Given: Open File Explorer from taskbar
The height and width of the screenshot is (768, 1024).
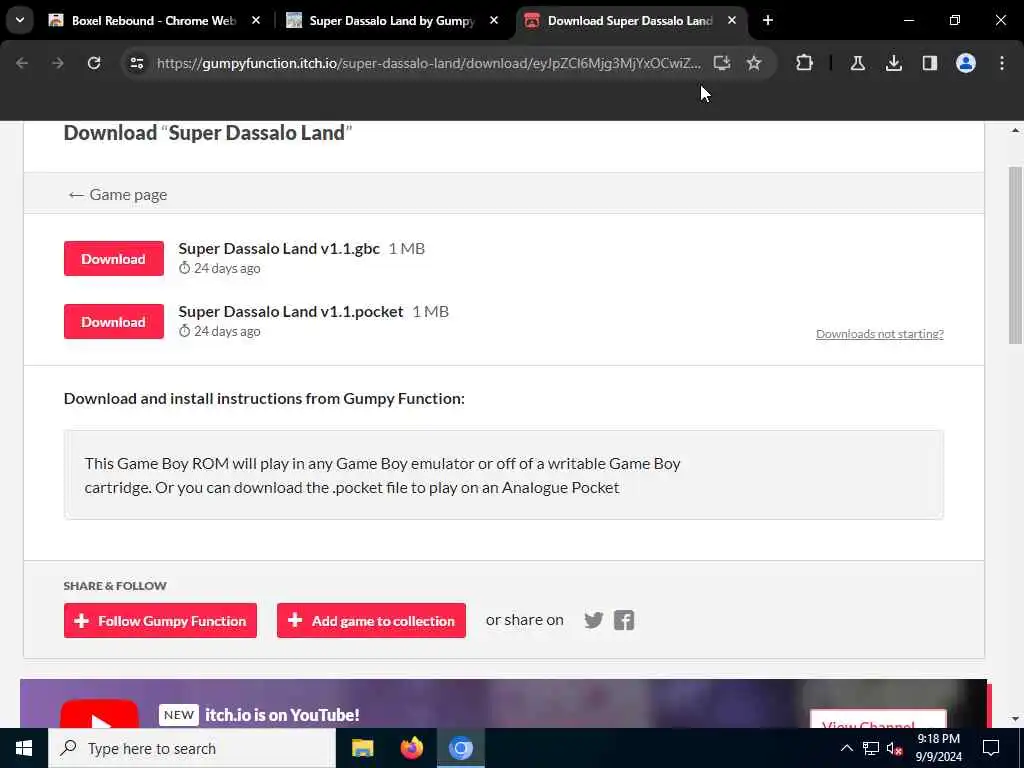Looking at the screenshot, I should (x=362, y=748).
